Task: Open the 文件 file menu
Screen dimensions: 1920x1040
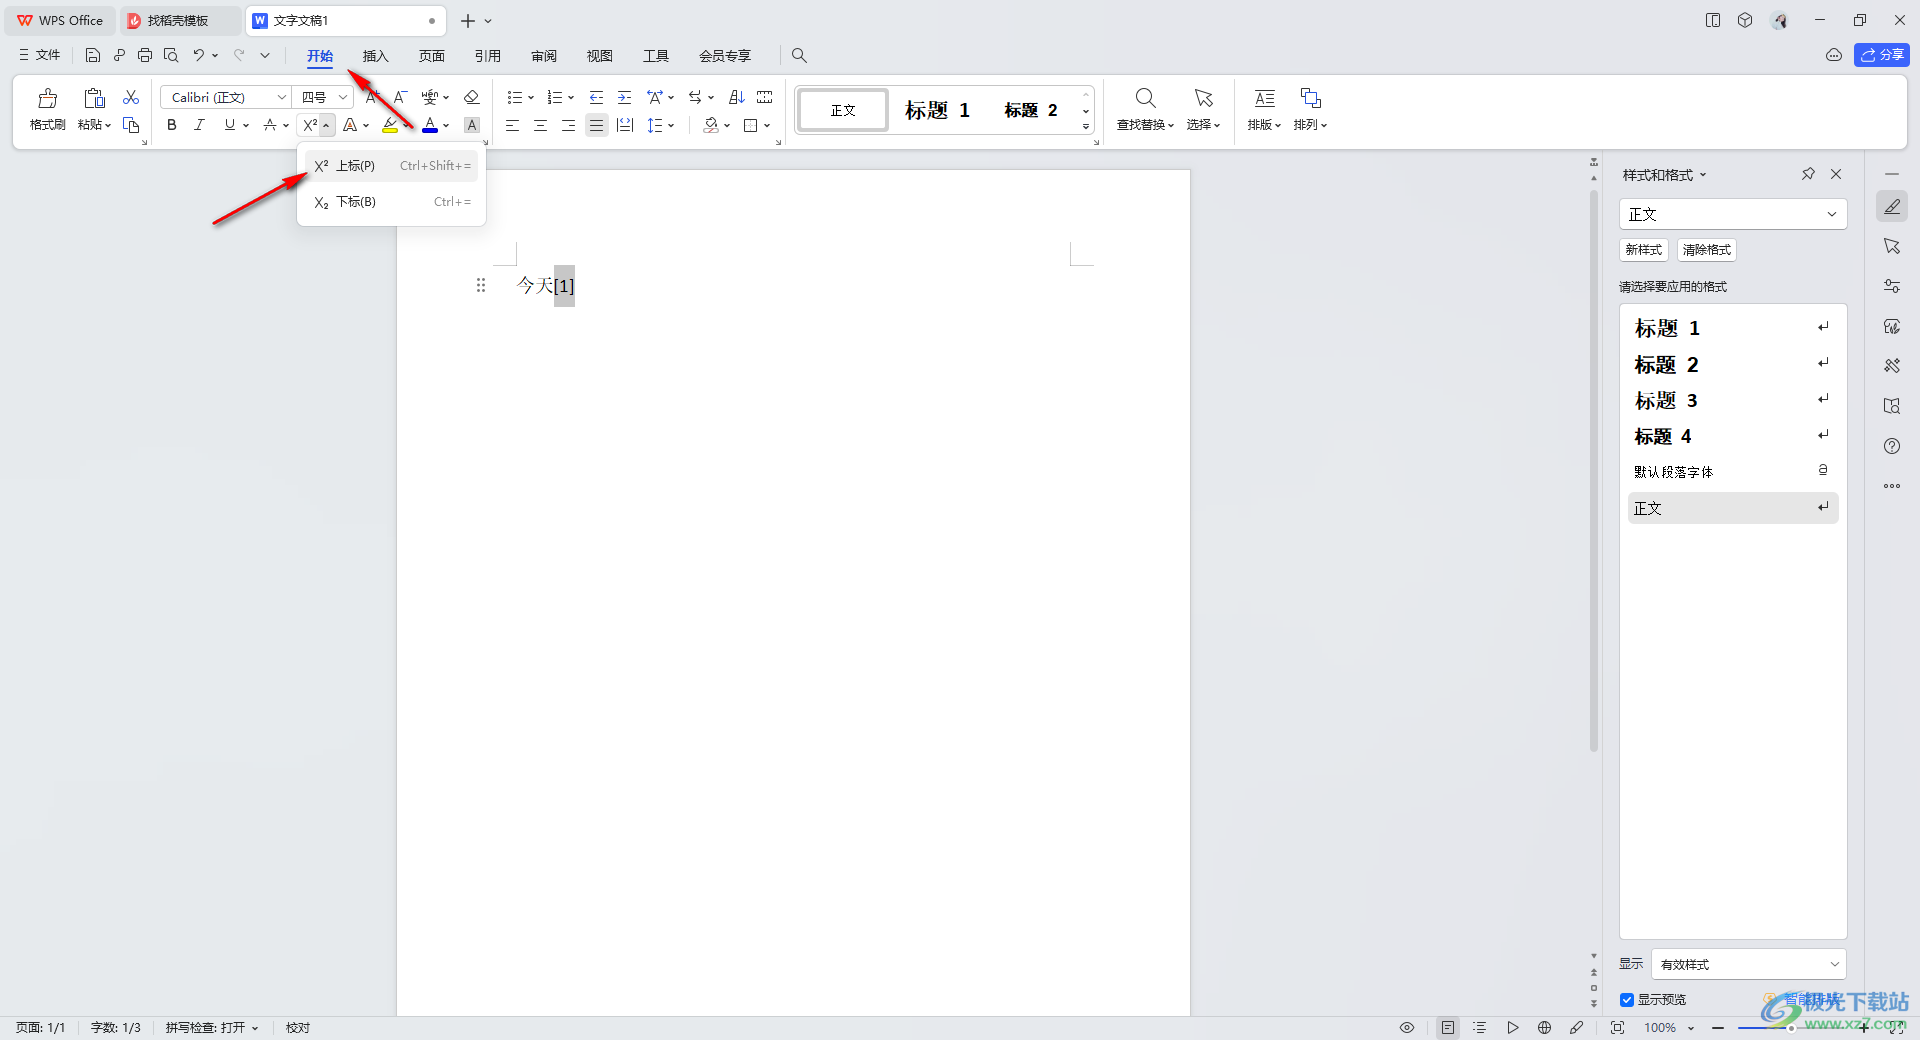Action: point(40,55)
